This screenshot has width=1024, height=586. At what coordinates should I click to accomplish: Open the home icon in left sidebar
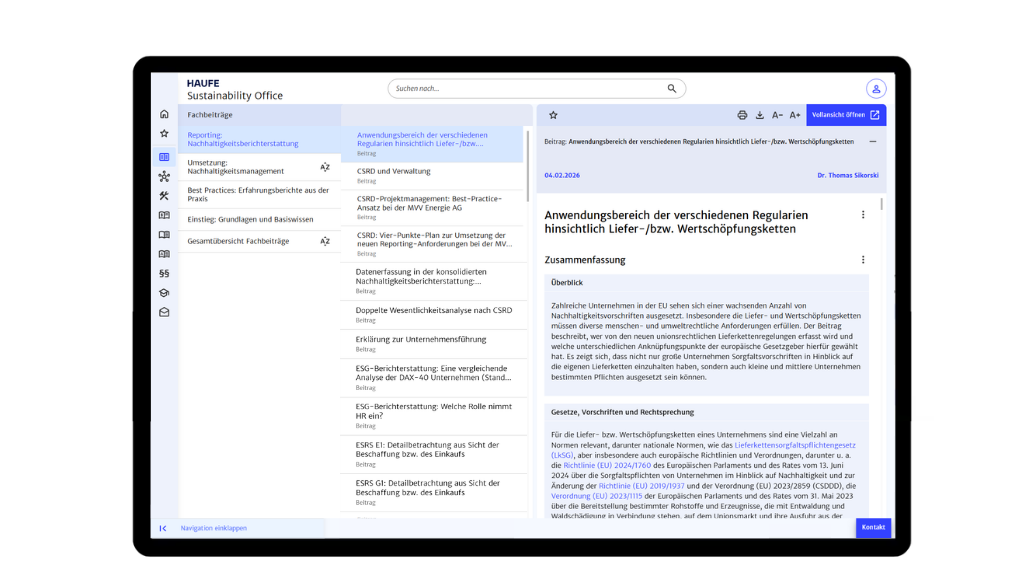164,115
